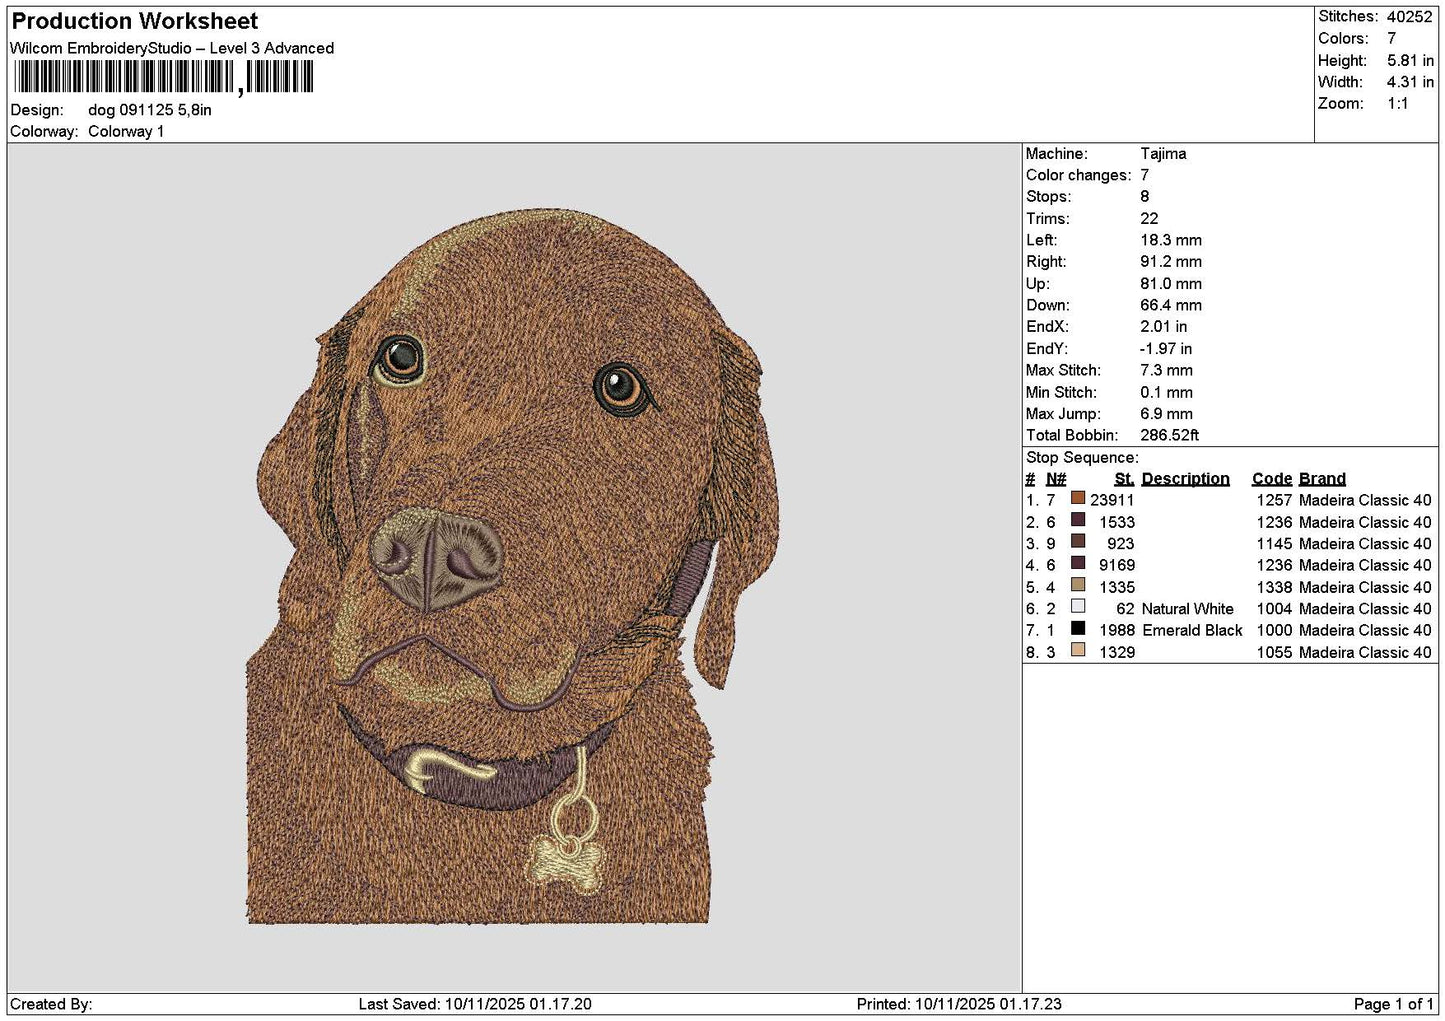Click the embroidered dog design preview
Image resolution: width=1445 pixels, height=1021 pixels.
click(x=512, y=567)
